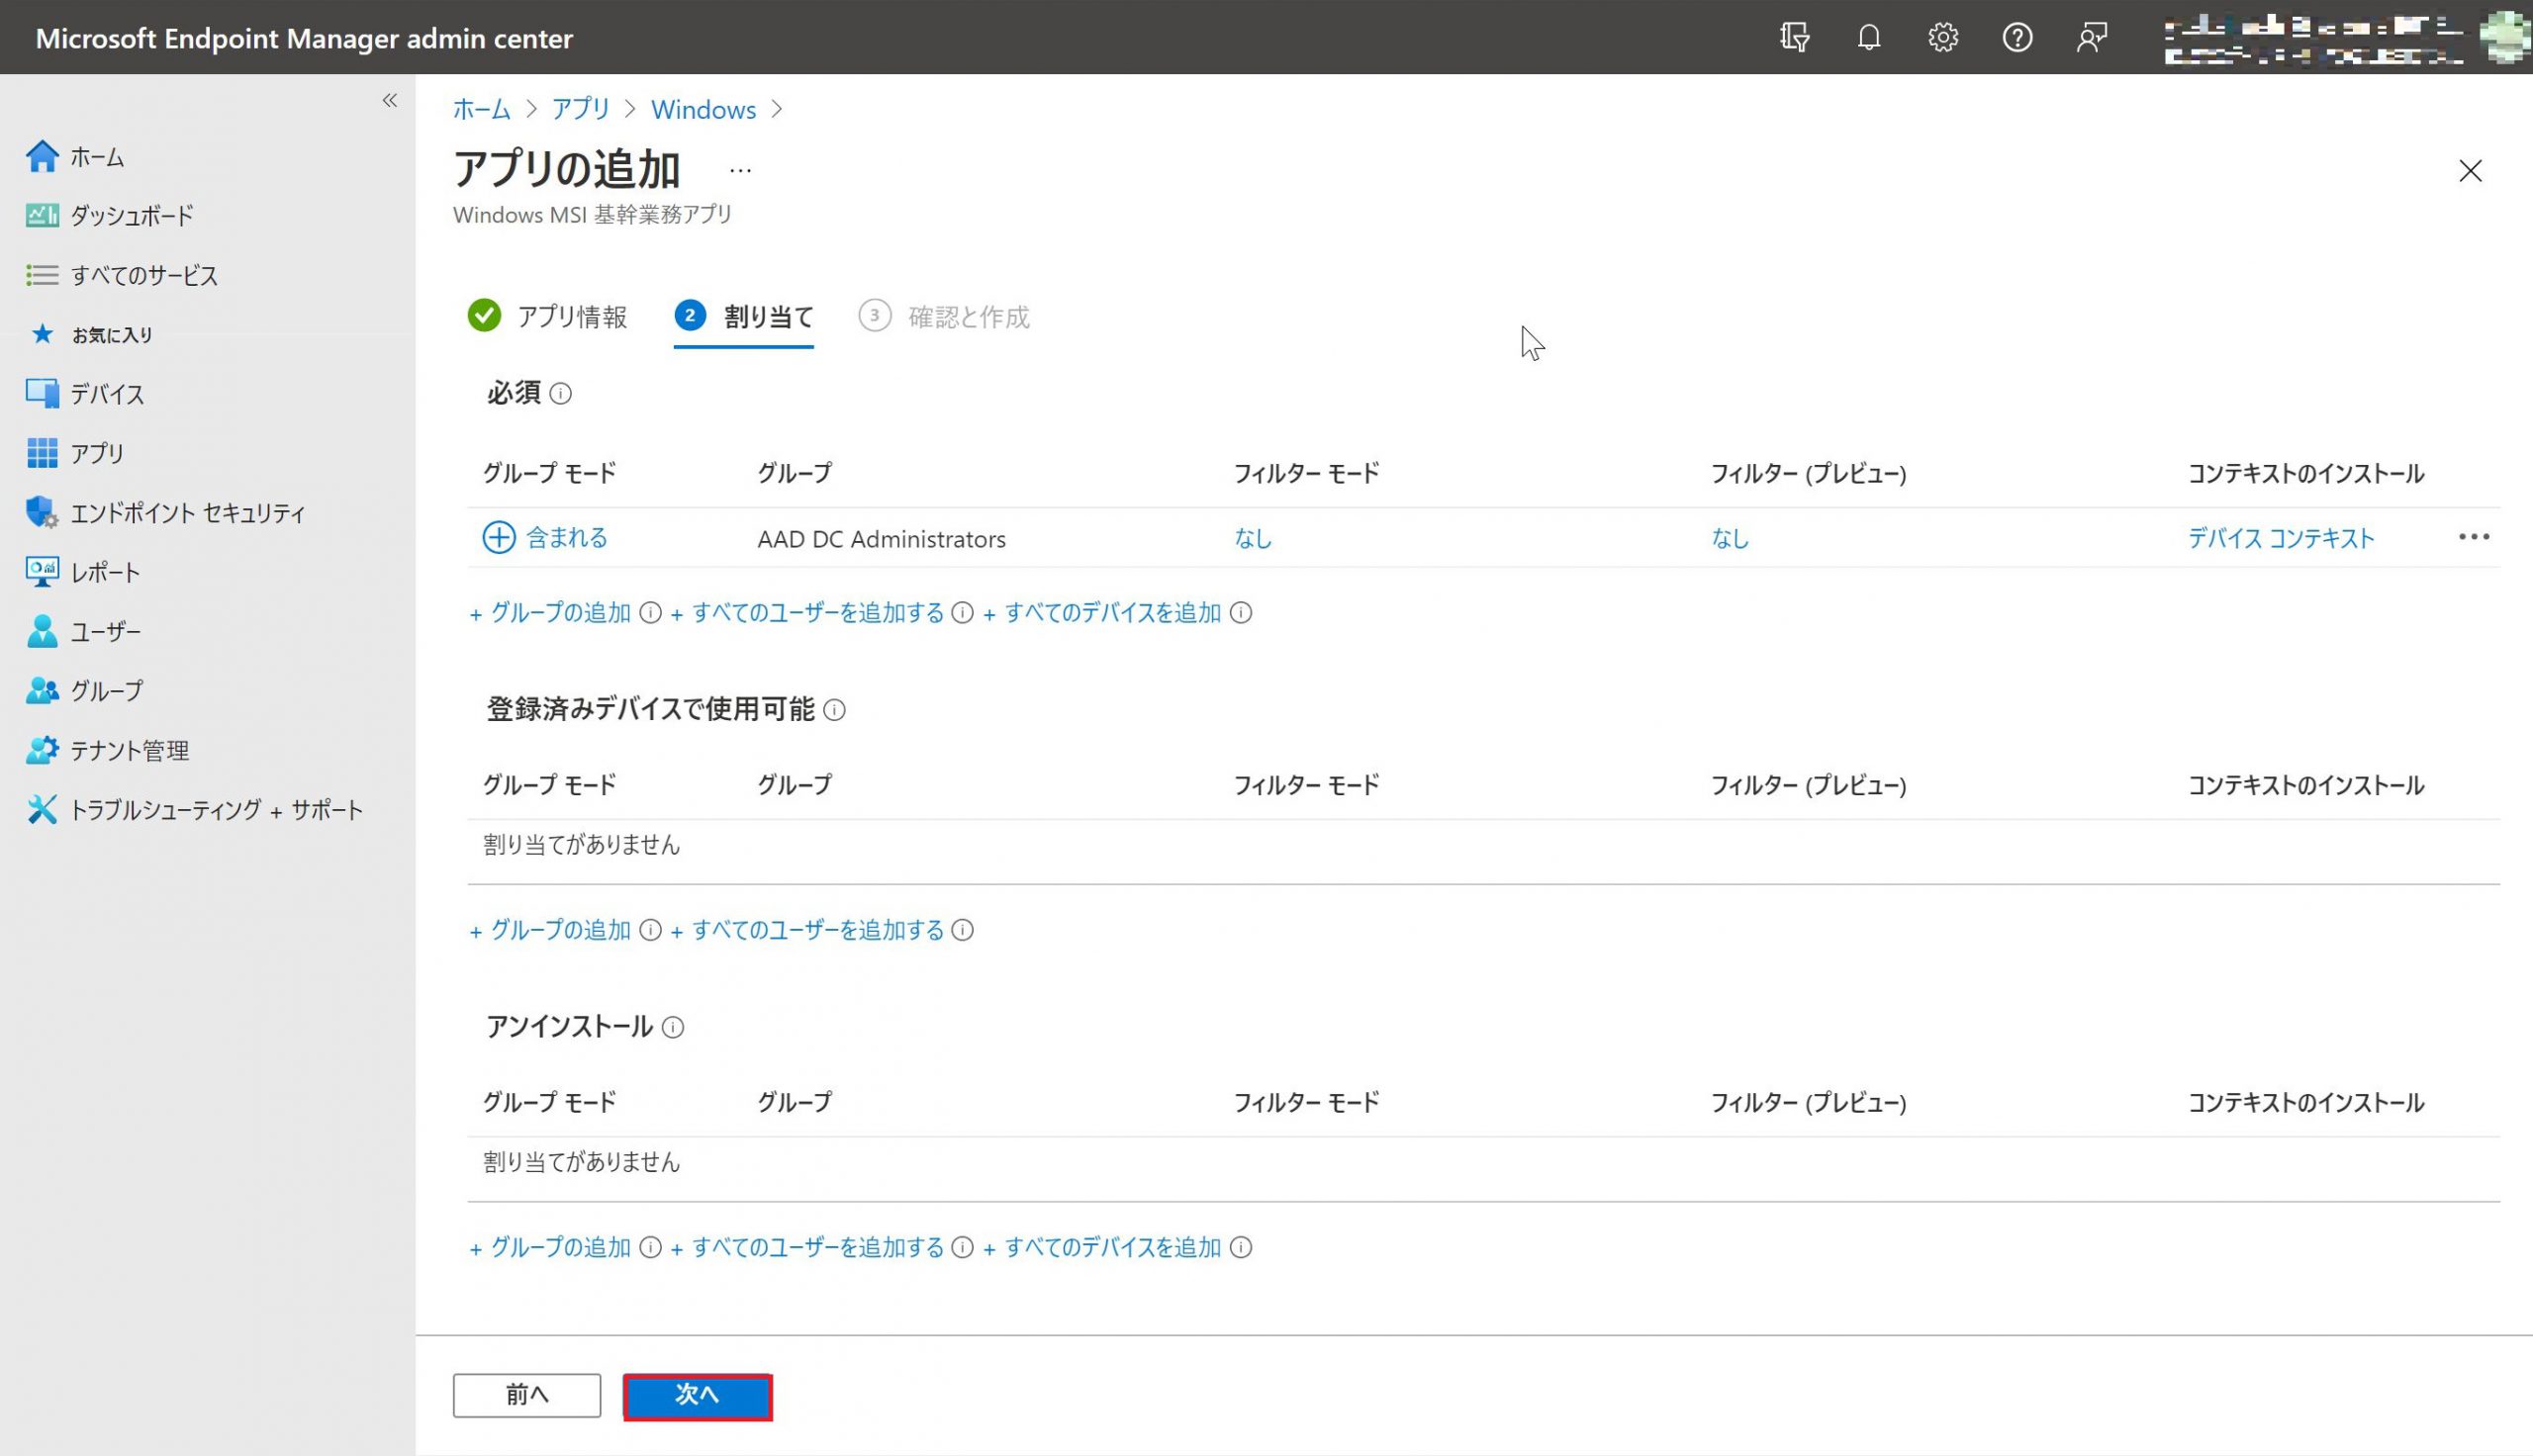The height and width of the screenshot is (1456, 2533).
Task: Navigate to Windows in the breadcrumb
Action: point(703,110)
